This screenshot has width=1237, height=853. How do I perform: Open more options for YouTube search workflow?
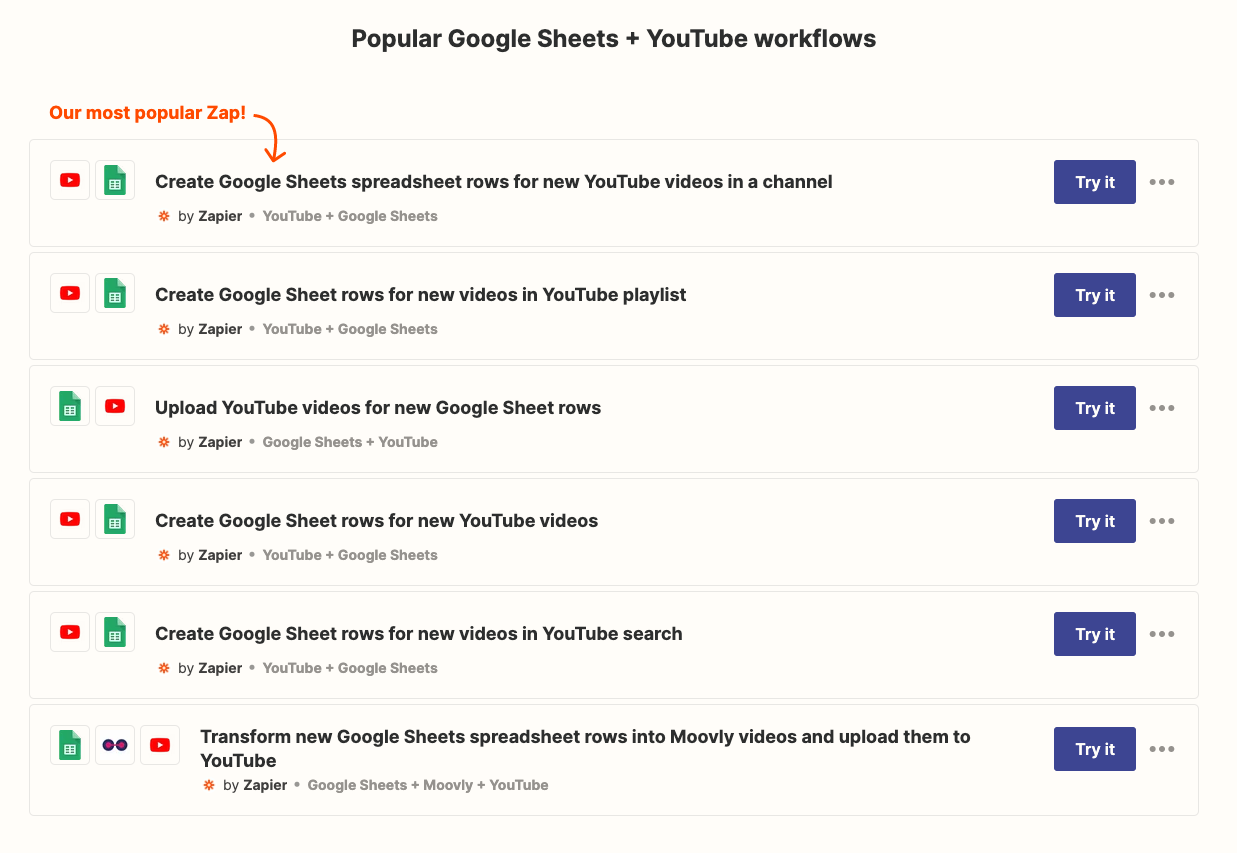coord(1162,634)
